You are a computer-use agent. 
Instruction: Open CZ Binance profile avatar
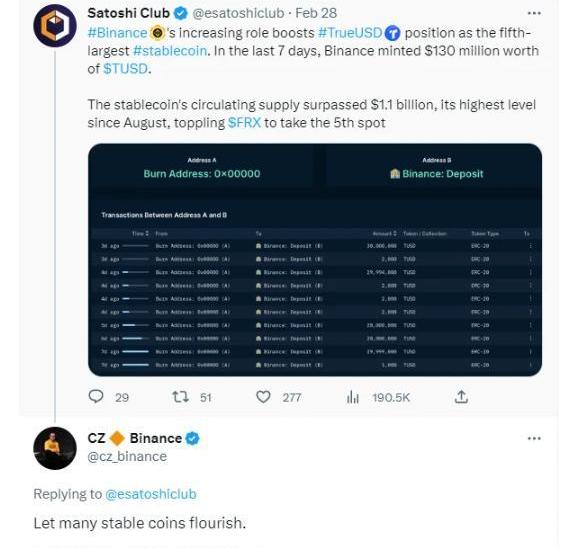55,448
